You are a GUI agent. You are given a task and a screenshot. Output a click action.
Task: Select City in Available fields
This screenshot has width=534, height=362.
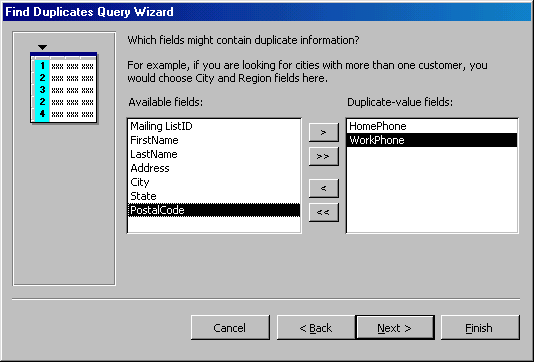pyautogui.click(x=214, y=182)
